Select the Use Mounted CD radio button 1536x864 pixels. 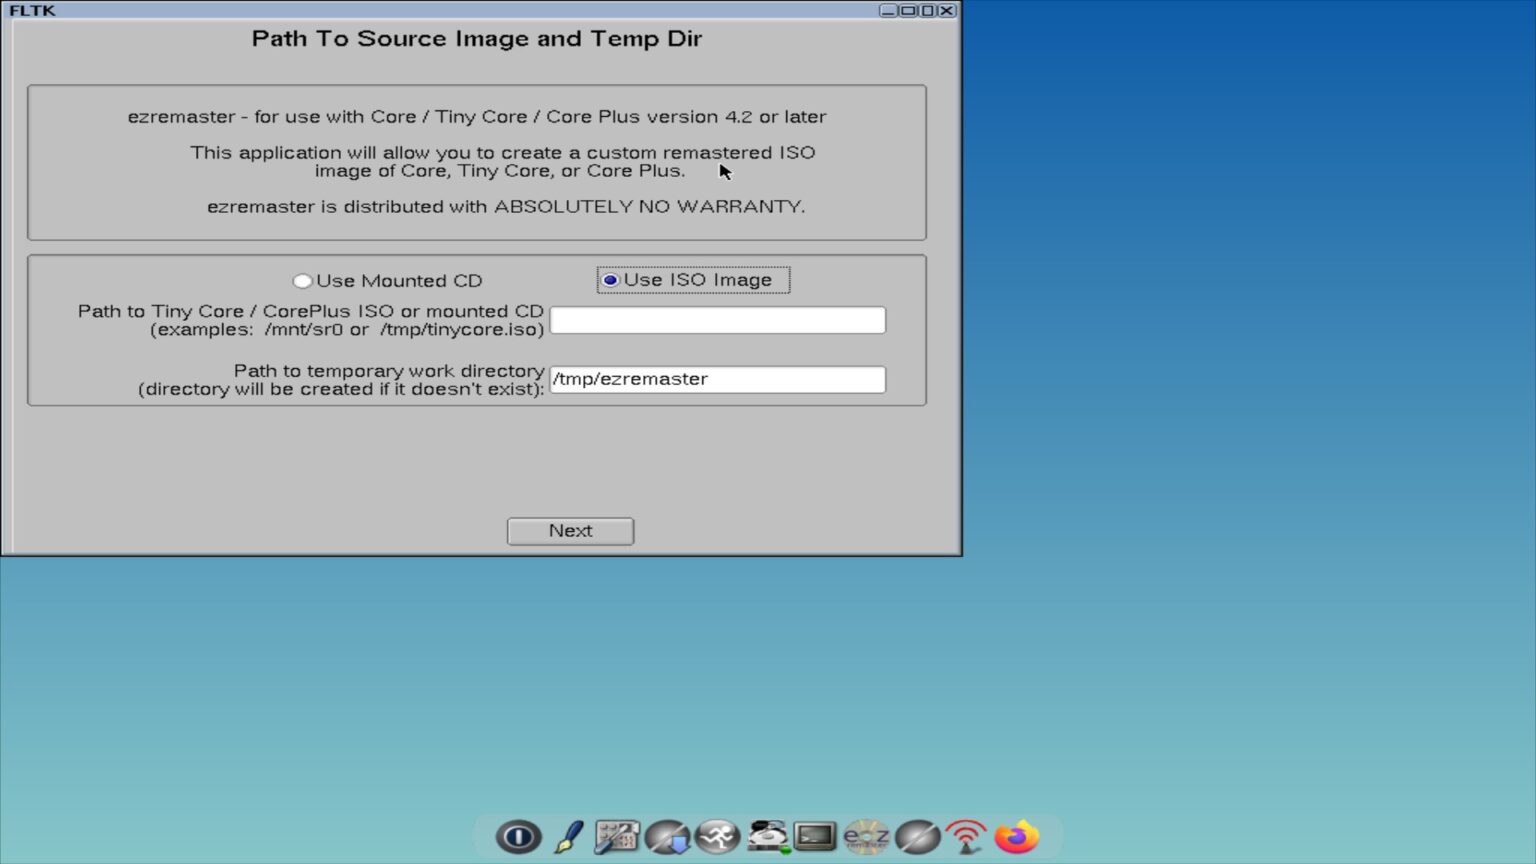tap(304, 281)
